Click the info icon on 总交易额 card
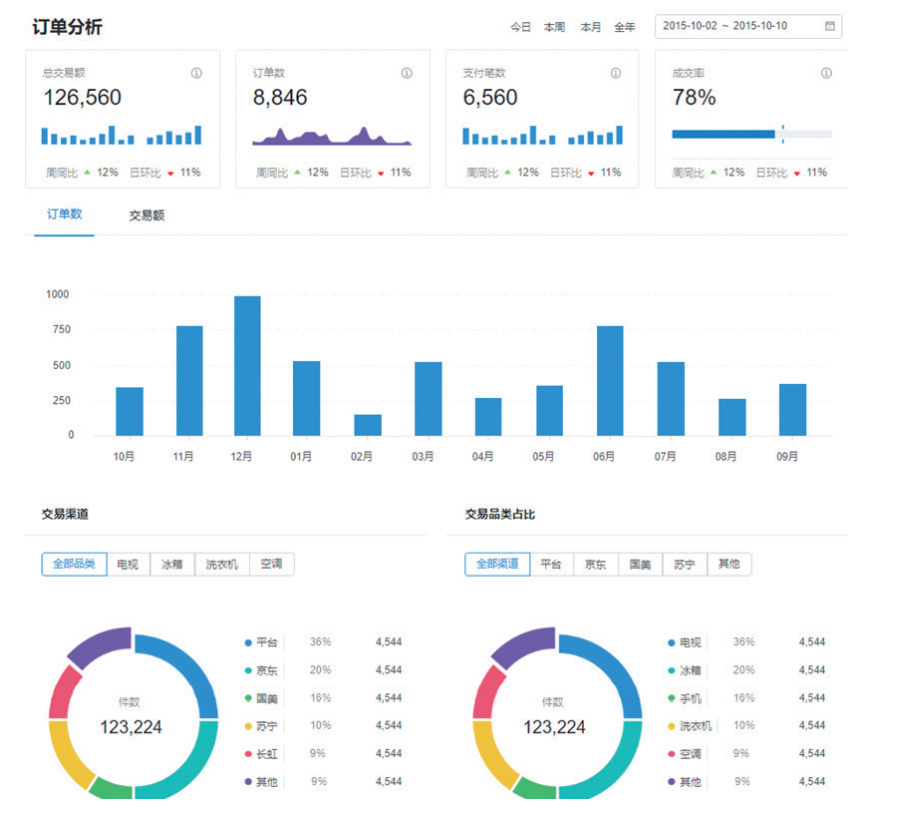 click(197, 73)
